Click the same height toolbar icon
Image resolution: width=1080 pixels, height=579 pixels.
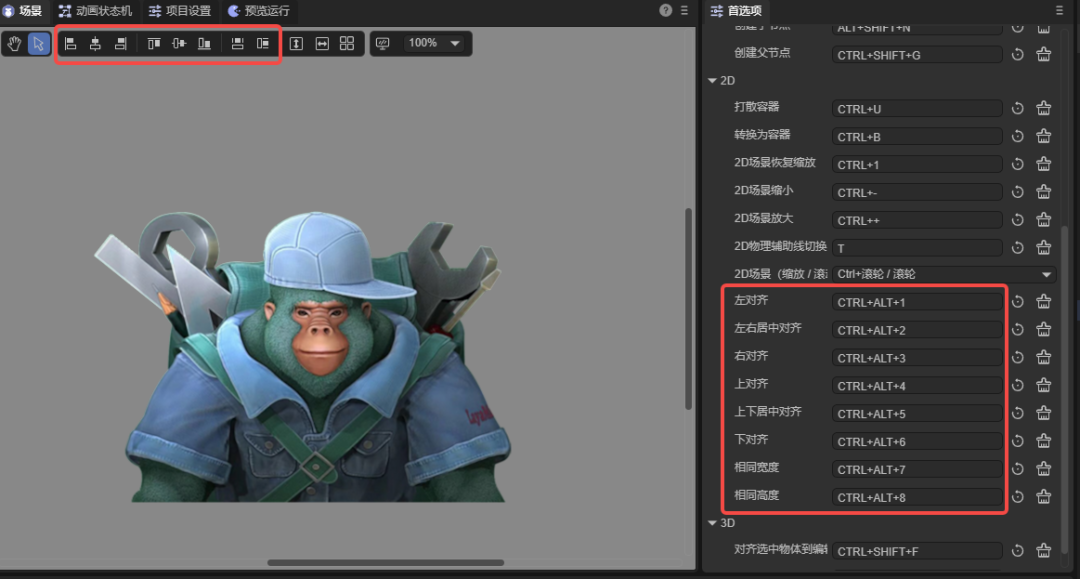(263, 44)
